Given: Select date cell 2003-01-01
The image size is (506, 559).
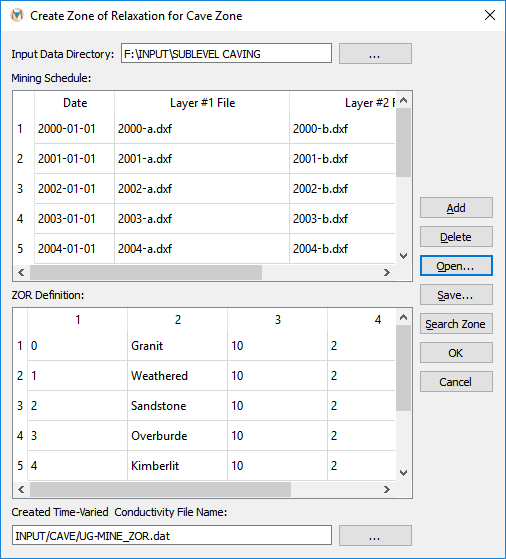Looking at the screenshot, I should click(75, 219).
